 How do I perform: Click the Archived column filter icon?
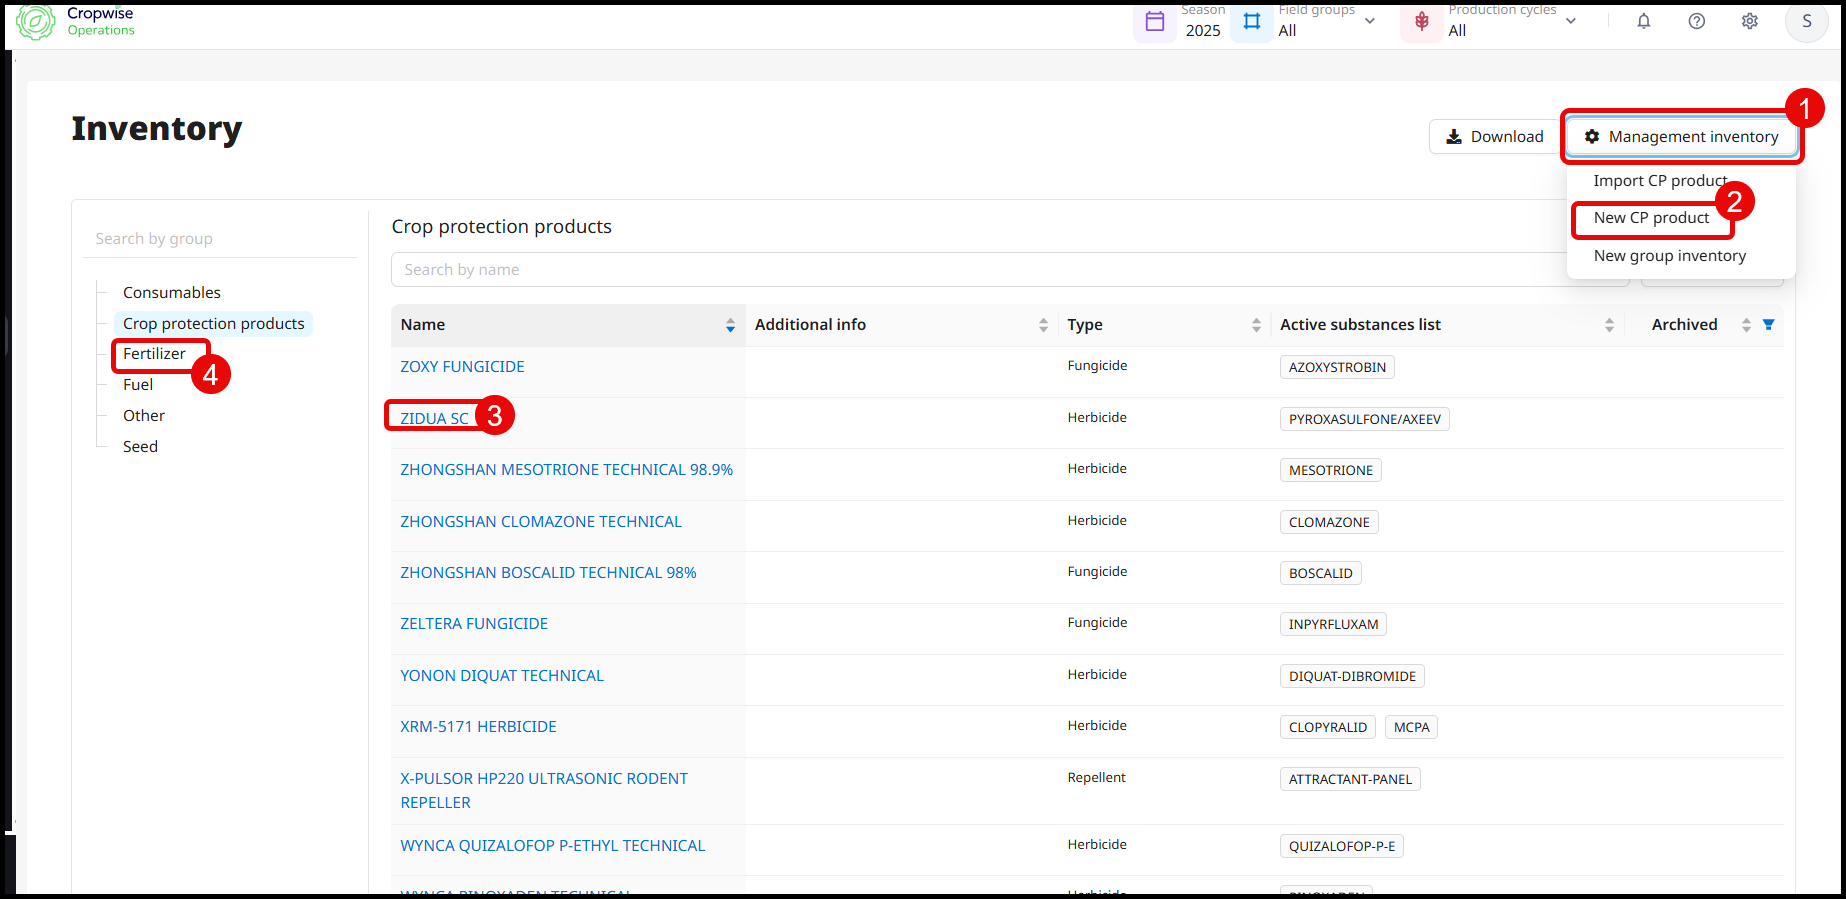tap(1768, 325)
